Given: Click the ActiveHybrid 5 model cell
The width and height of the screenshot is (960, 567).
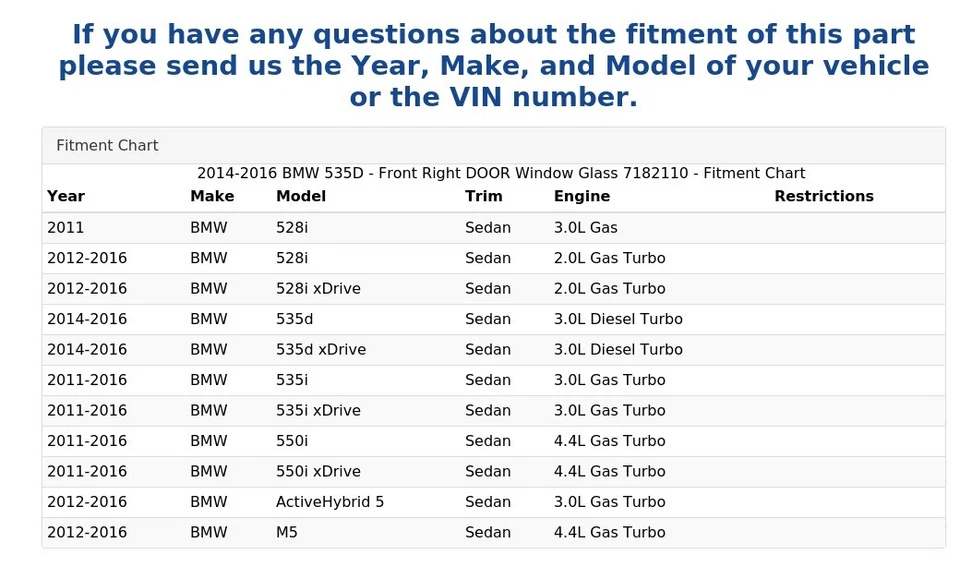Looking at the screenshot, I should point(330,502).
